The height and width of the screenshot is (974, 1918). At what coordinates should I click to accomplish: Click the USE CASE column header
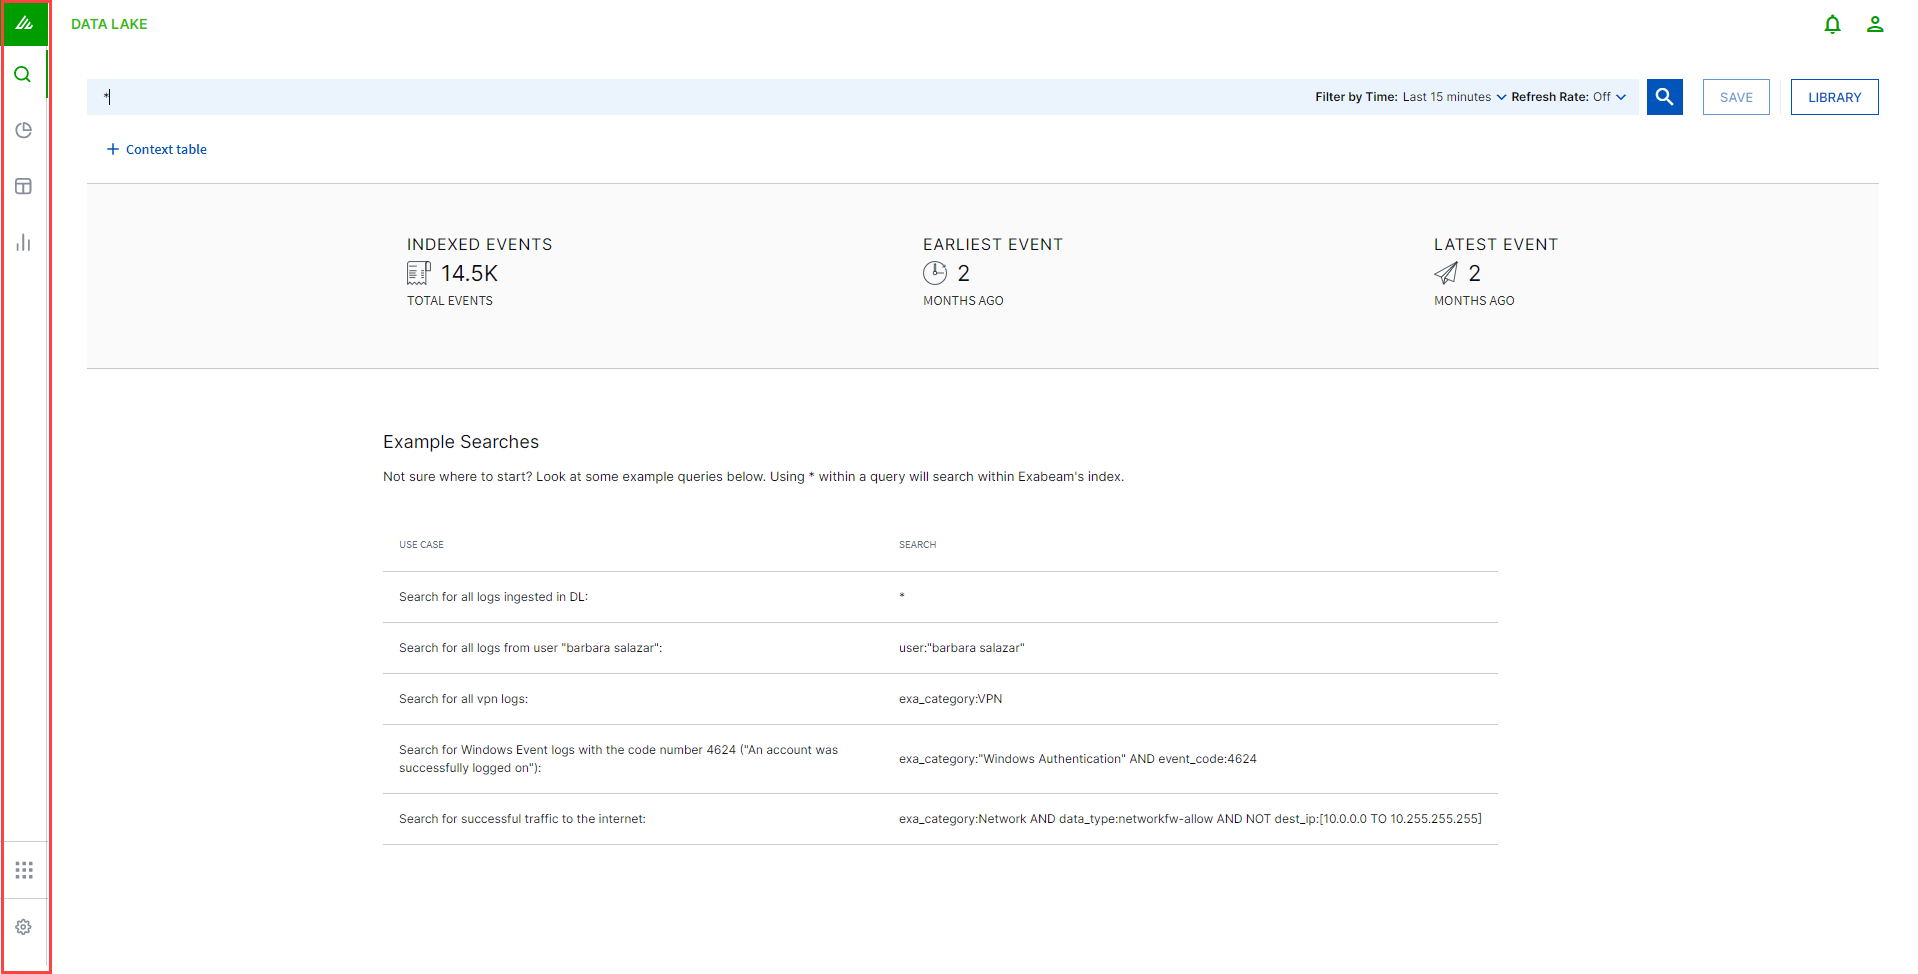(421, 545)
